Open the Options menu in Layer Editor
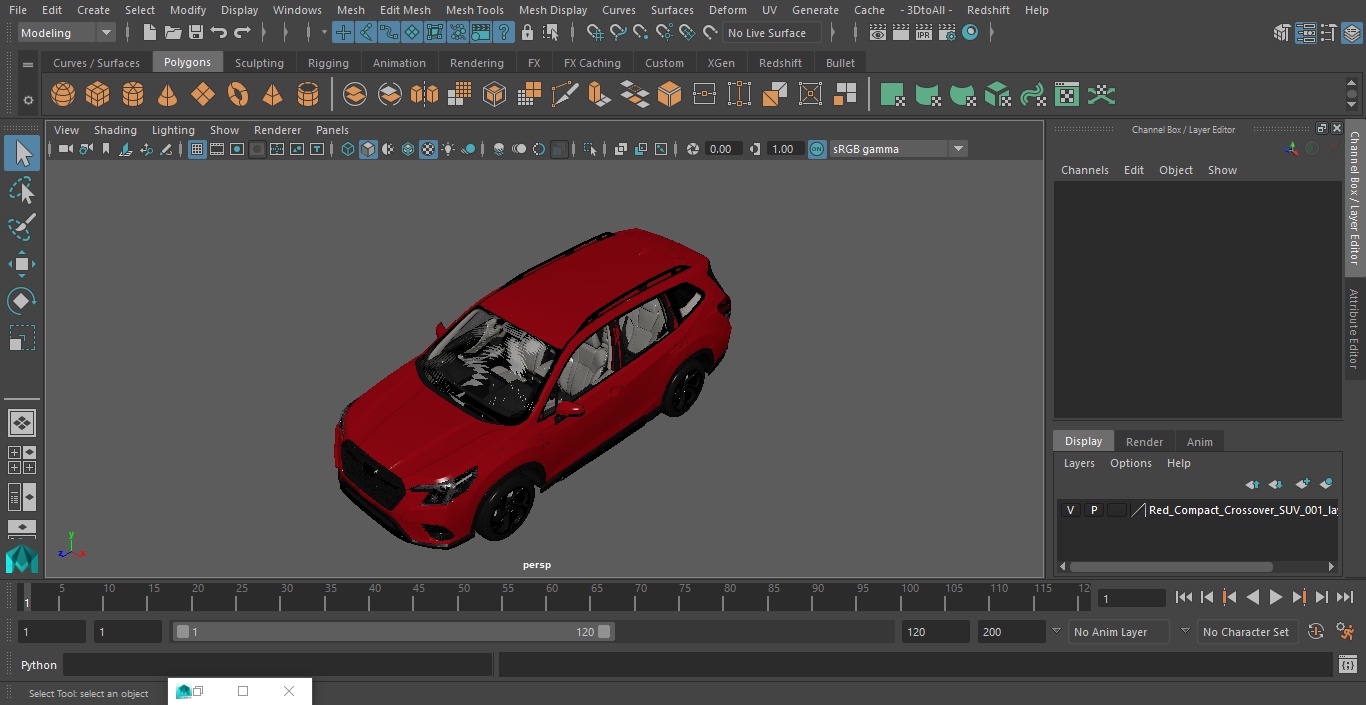The image size is (1366, 705). click(1131, 463)
